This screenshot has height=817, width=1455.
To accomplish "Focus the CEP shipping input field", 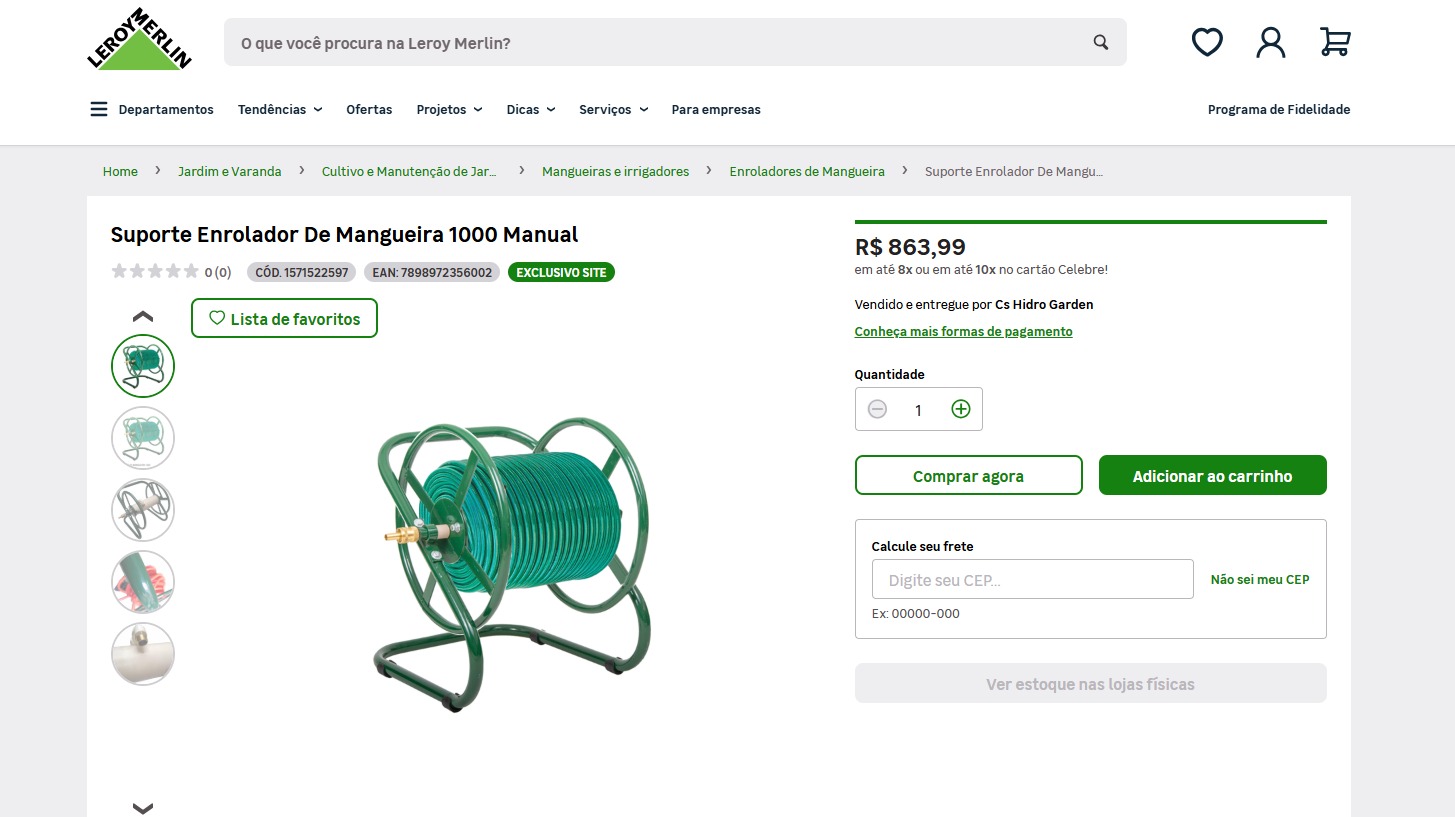I will coord(1033,580).
